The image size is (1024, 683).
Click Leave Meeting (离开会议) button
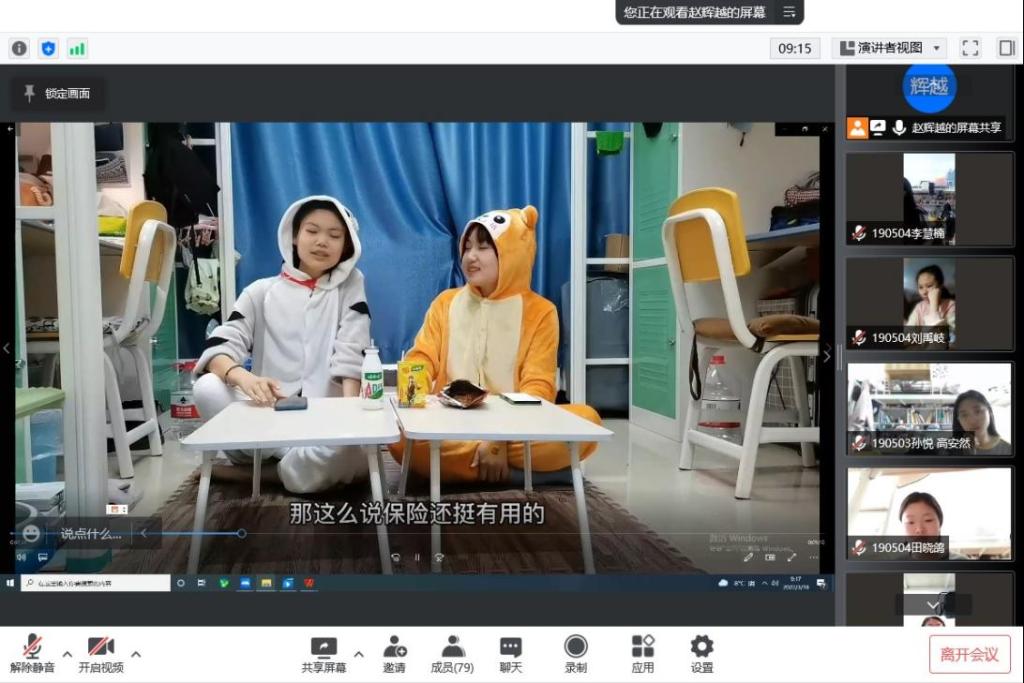click(x=969, y=654)
